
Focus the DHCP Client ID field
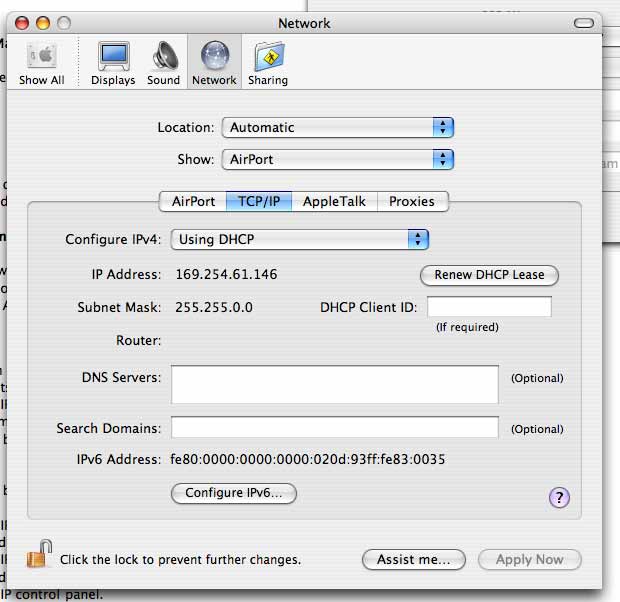pyautogui.click(x=489, y=307)
